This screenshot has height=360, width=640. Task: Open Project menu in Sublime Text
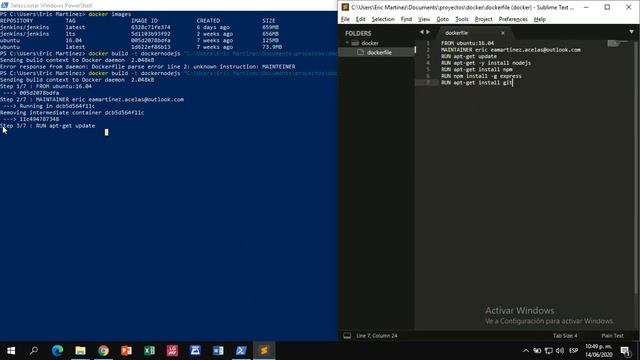coord(484,19)
